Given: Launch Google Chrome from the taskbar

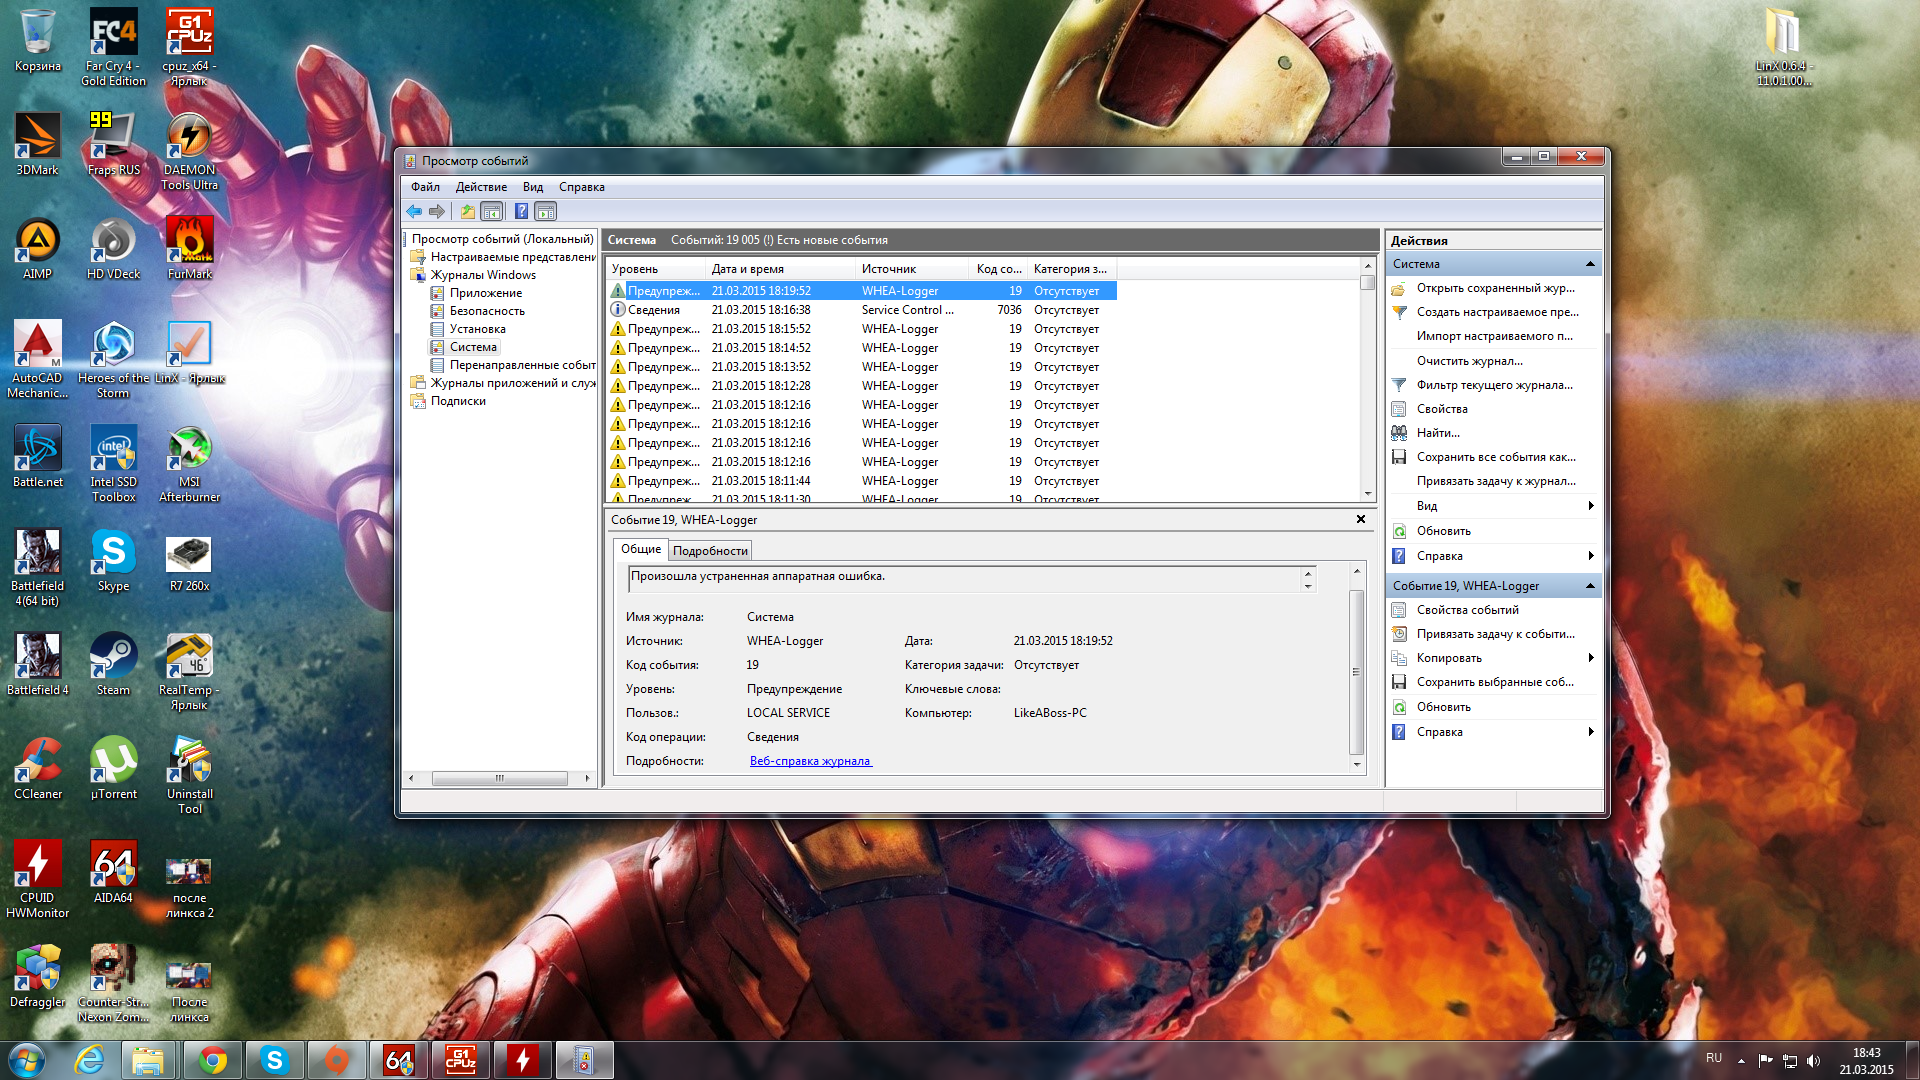Looking at the screenshot, I should click(212, 1060).
